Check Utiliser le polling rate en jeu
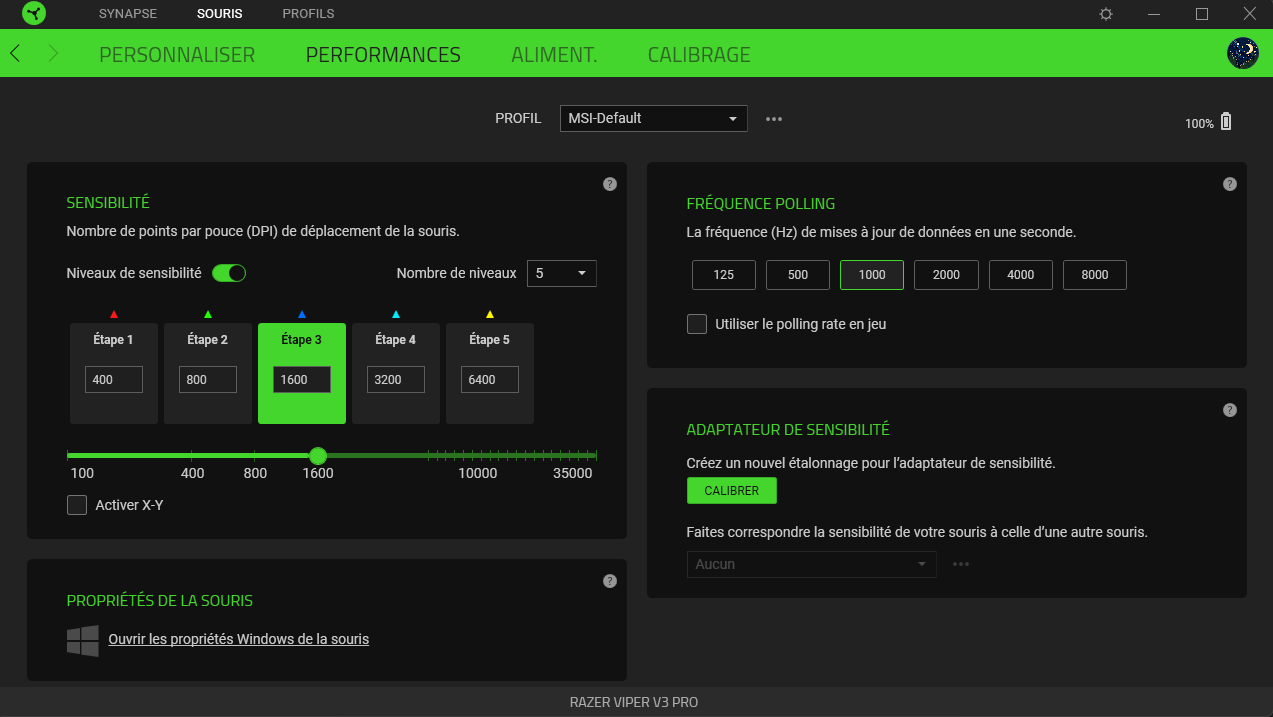 pos(697,324)
